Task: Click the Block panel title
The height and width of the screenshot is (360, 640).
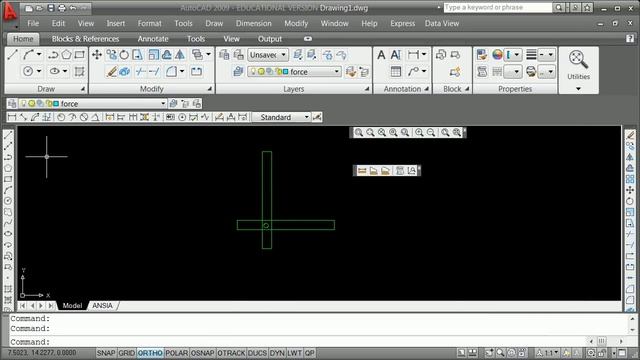Action: pyautogui.click(x=452, y=89)
